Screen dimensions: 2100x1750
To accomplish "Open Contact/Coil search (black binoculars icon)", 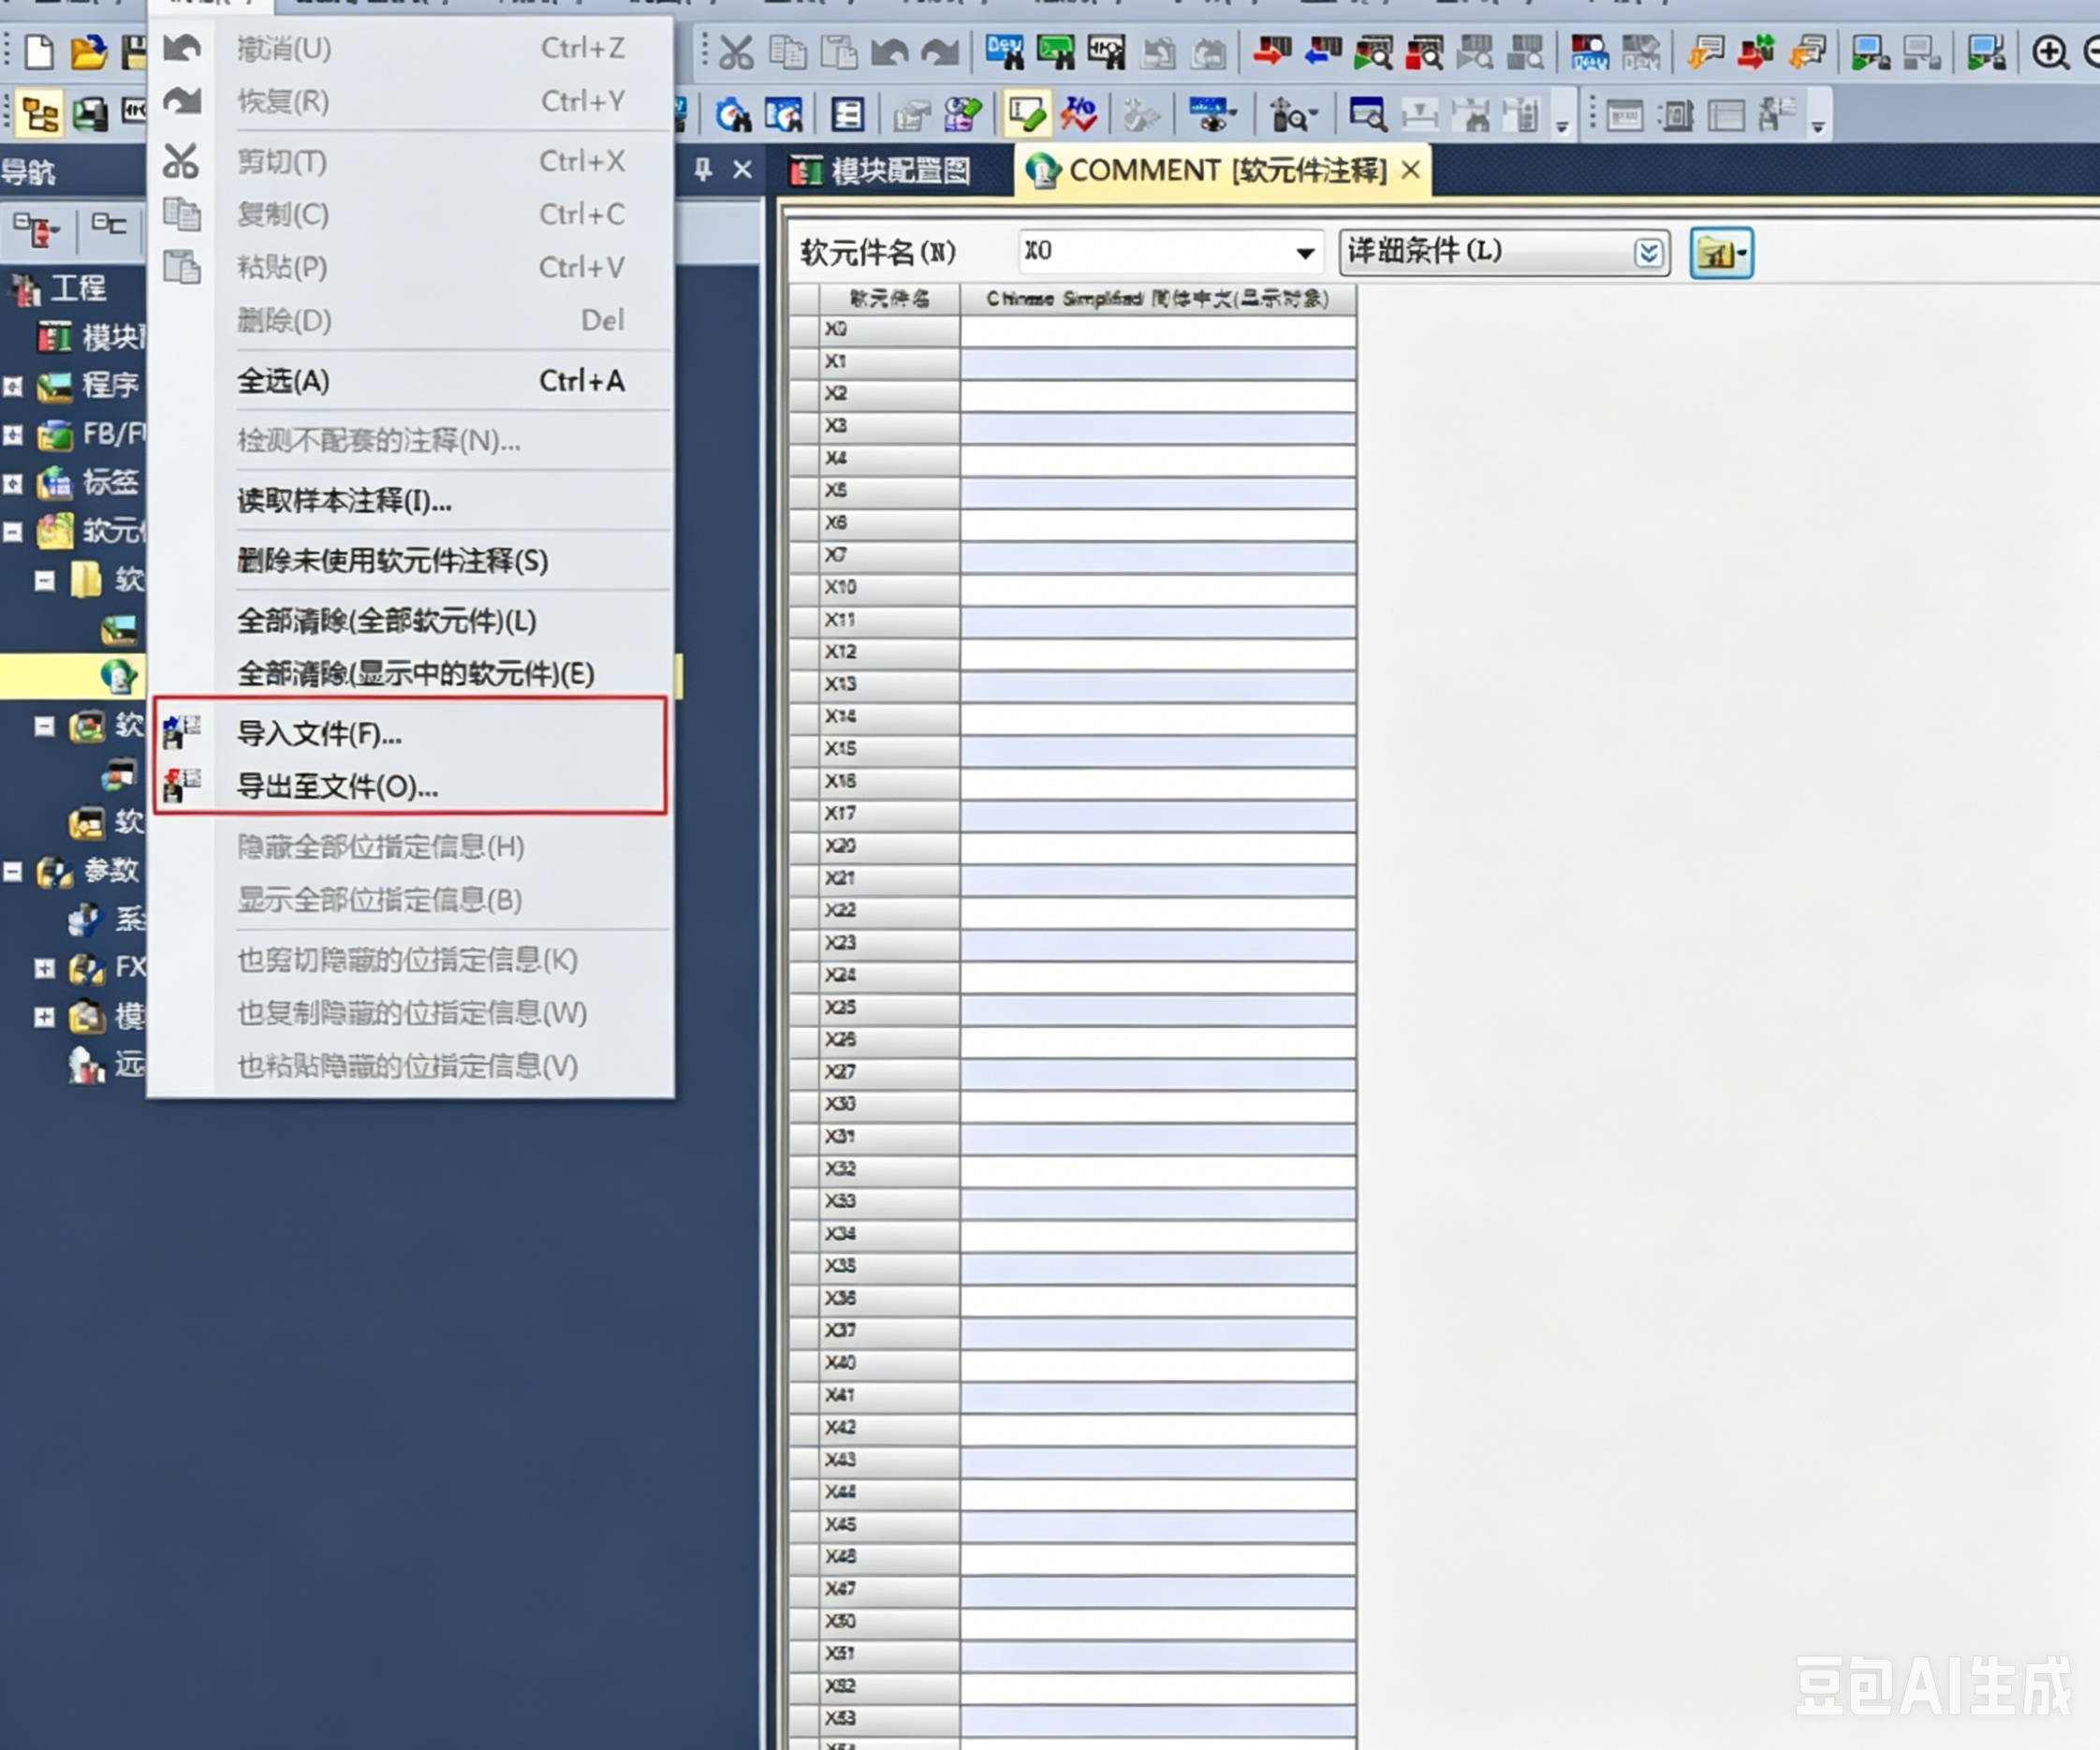I will click(x=1106, y=52).
